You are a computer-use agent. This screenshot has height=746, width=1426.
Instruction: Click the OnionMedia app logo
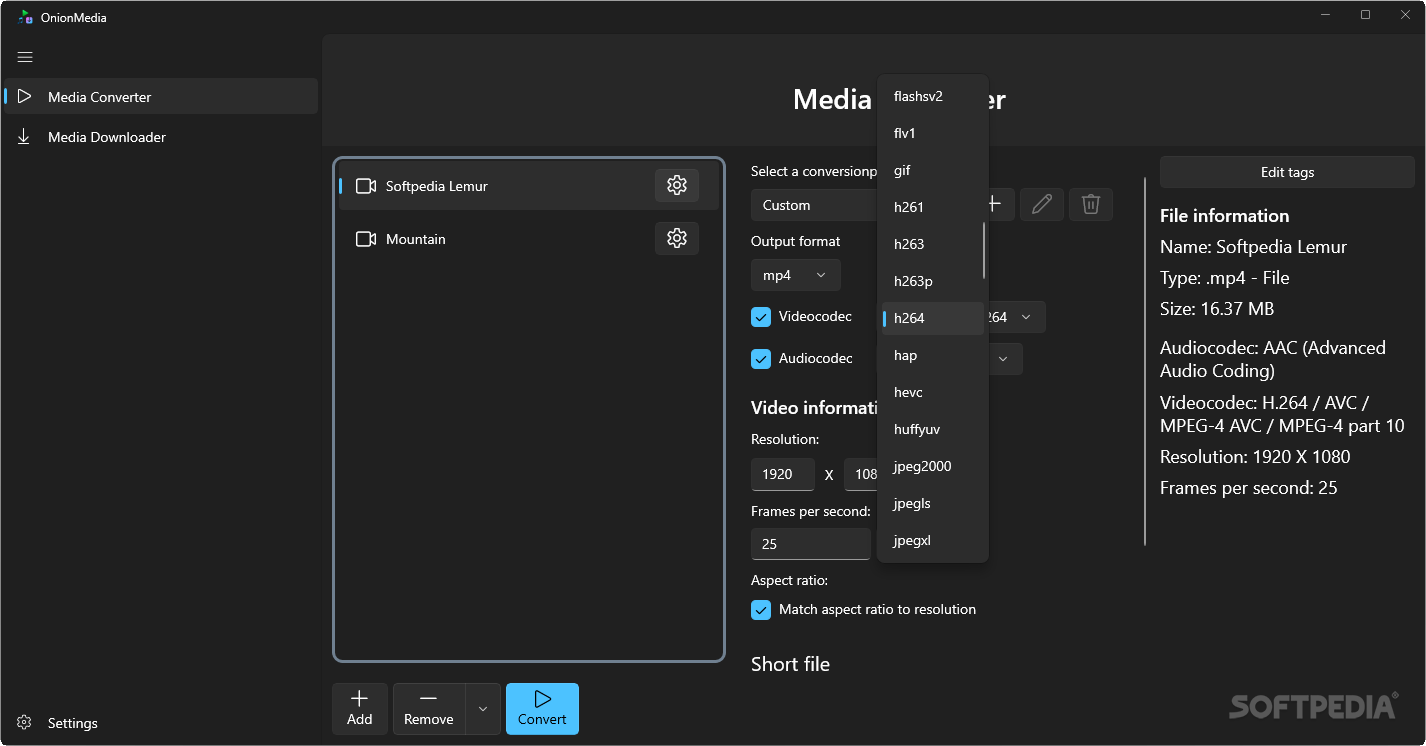(26, 17)
